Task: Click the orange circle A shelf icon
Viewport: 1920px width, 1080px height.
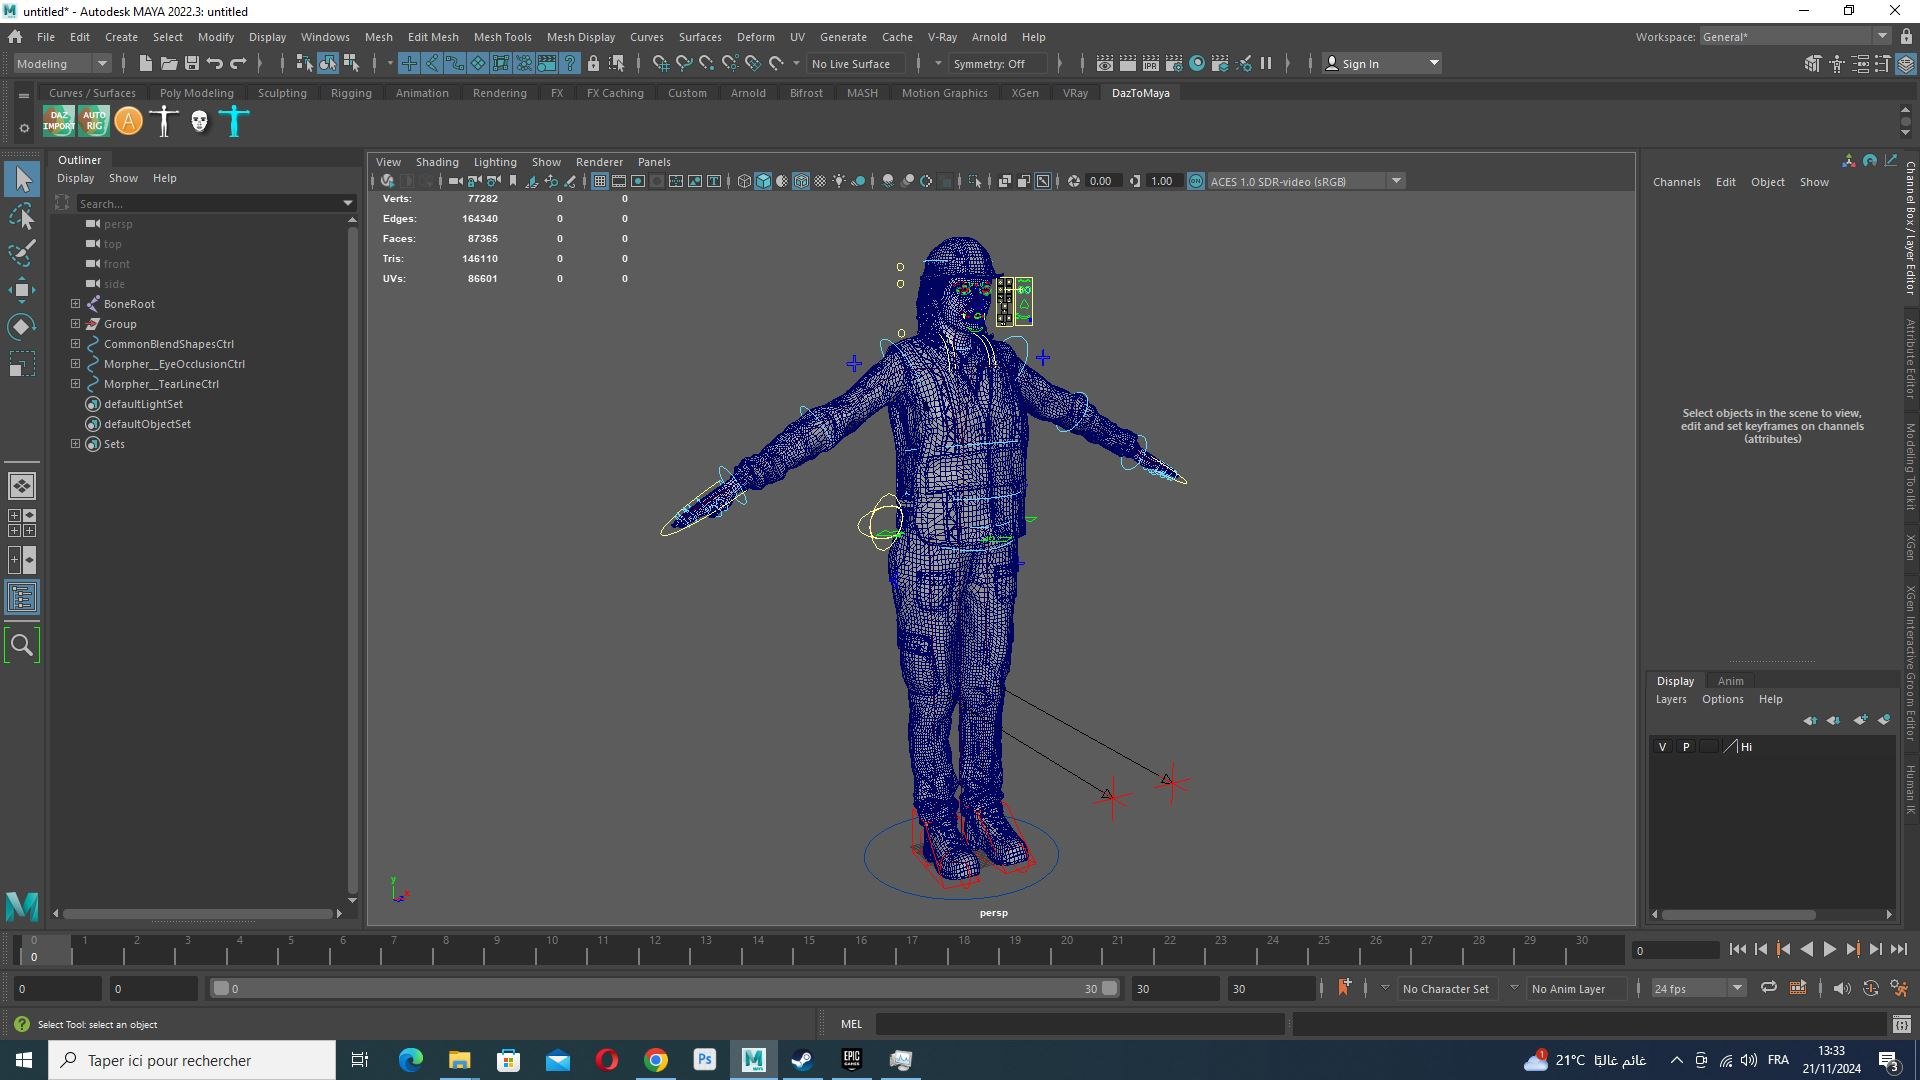Action: [x=128, y=121]
